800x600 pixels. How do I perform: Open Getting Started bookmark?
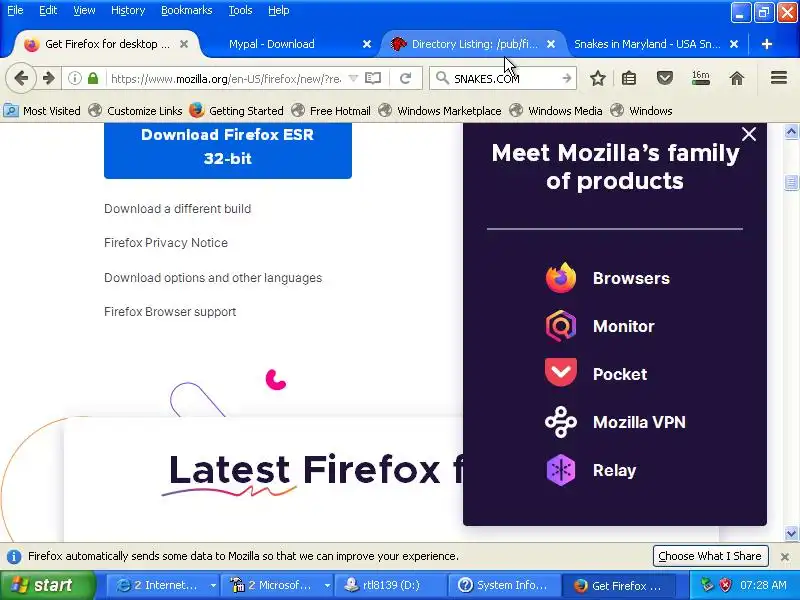coord(236,111)
